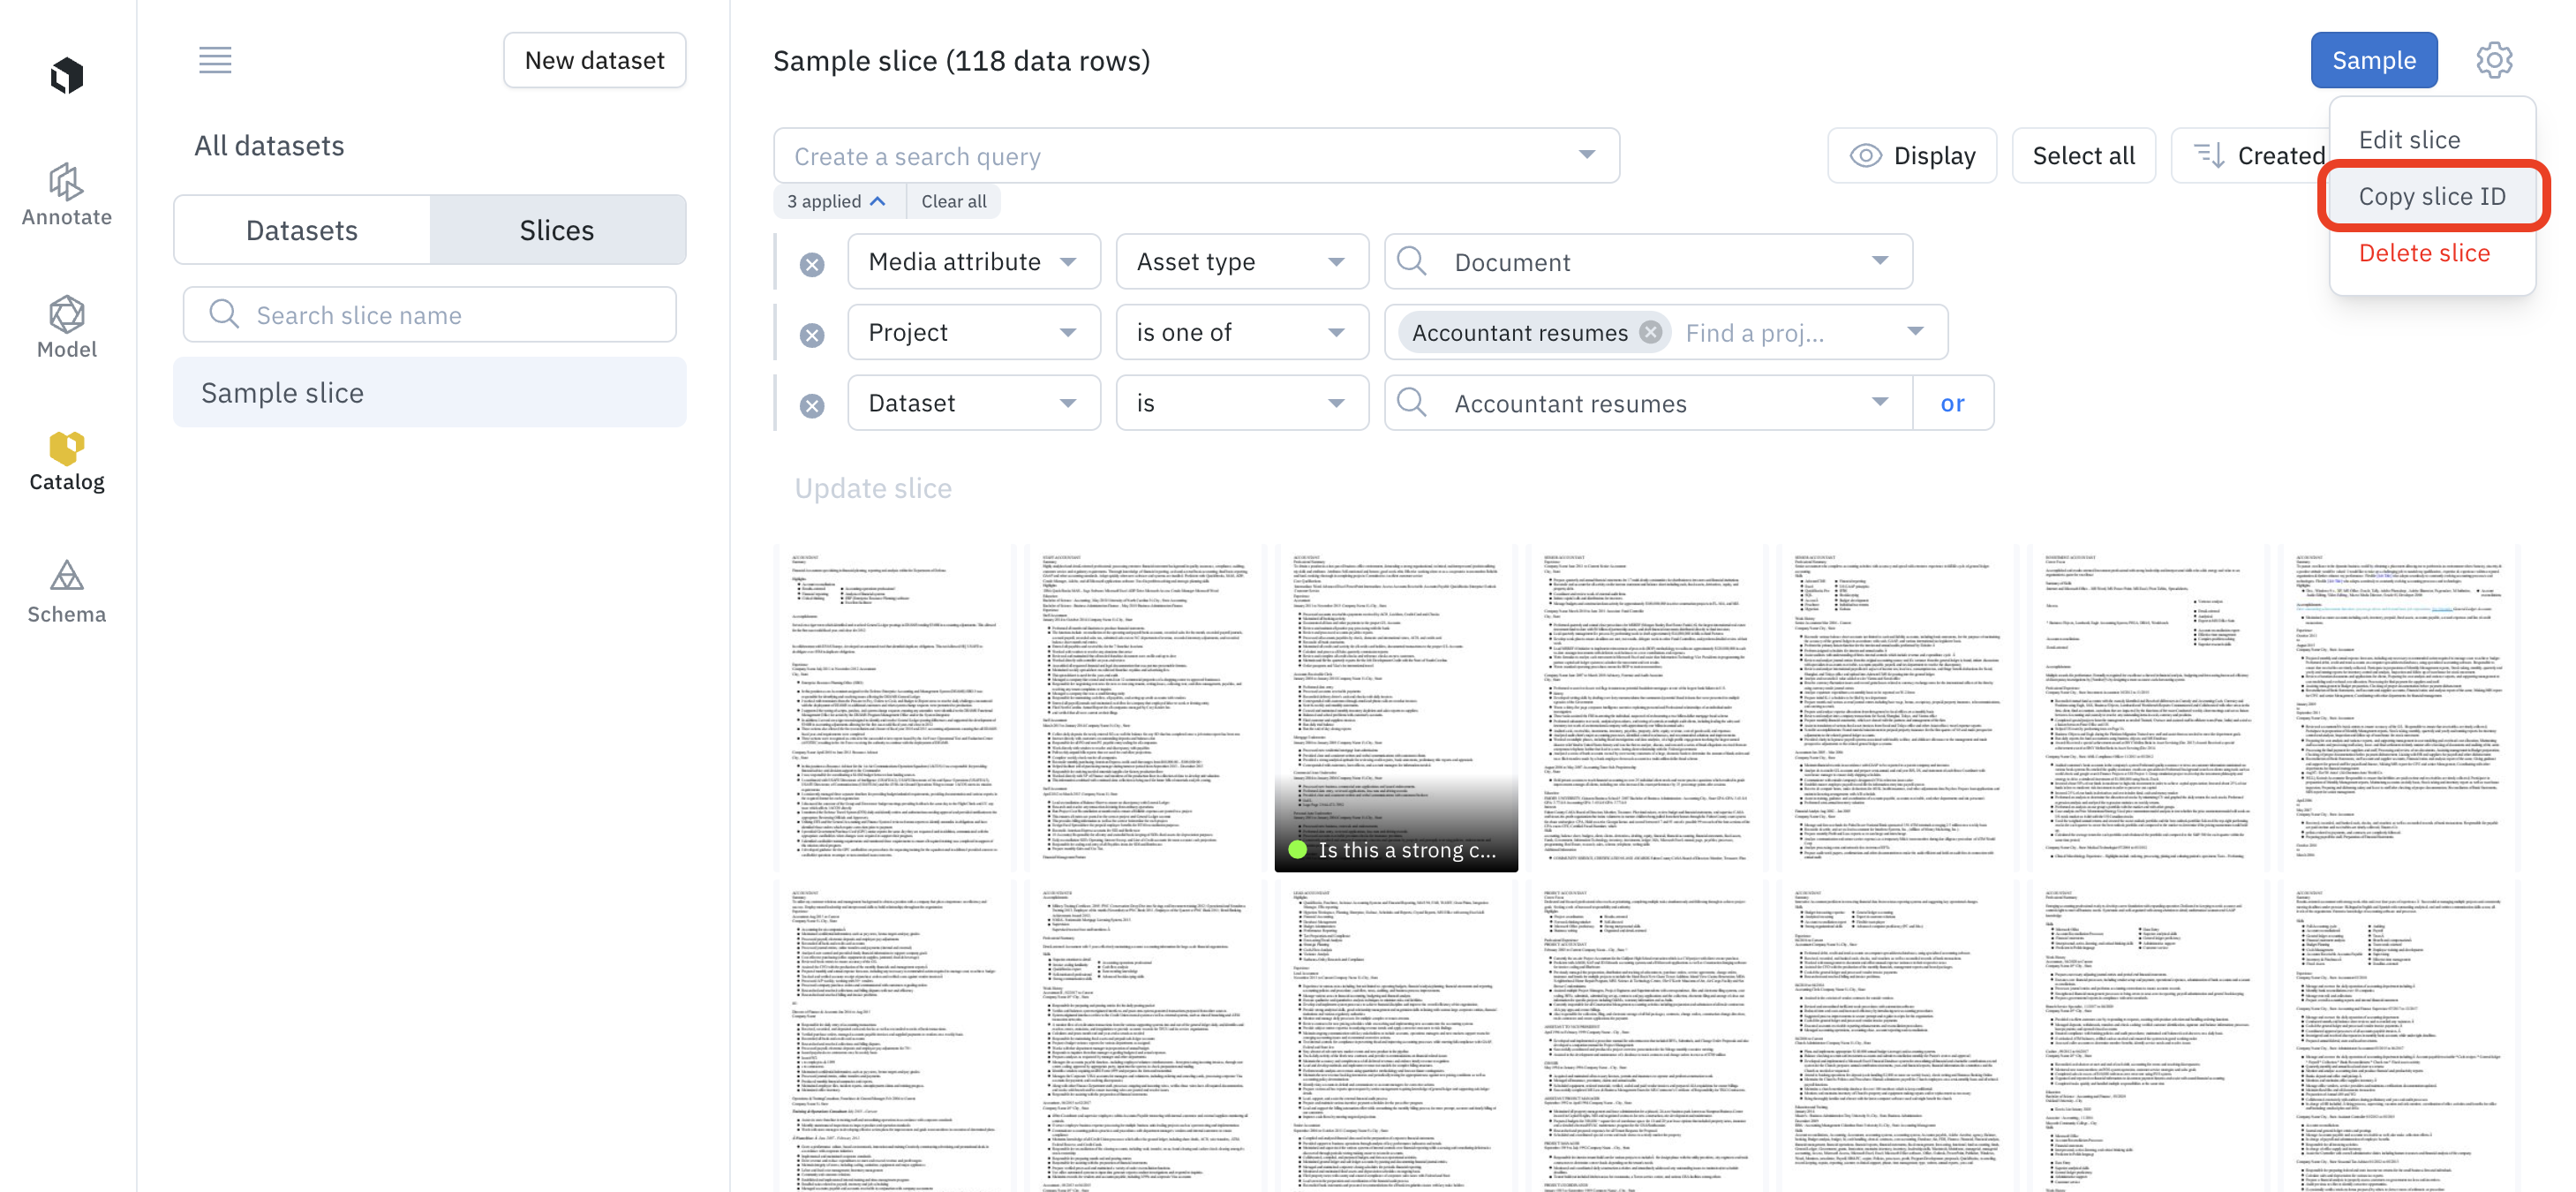This screenshot has height=1192, width=2576.
Task: Collapse the 3 applied filters chevron
Action: coord(877,201)
